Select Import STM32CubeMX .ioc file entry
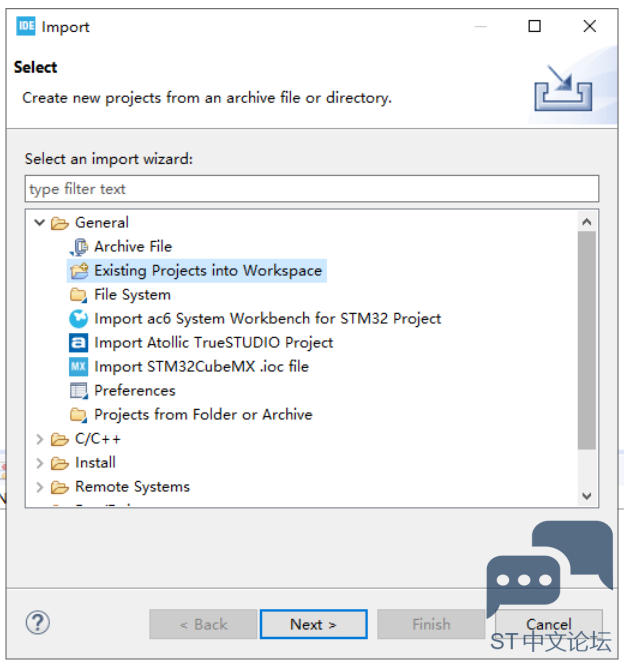 (201, 367)
